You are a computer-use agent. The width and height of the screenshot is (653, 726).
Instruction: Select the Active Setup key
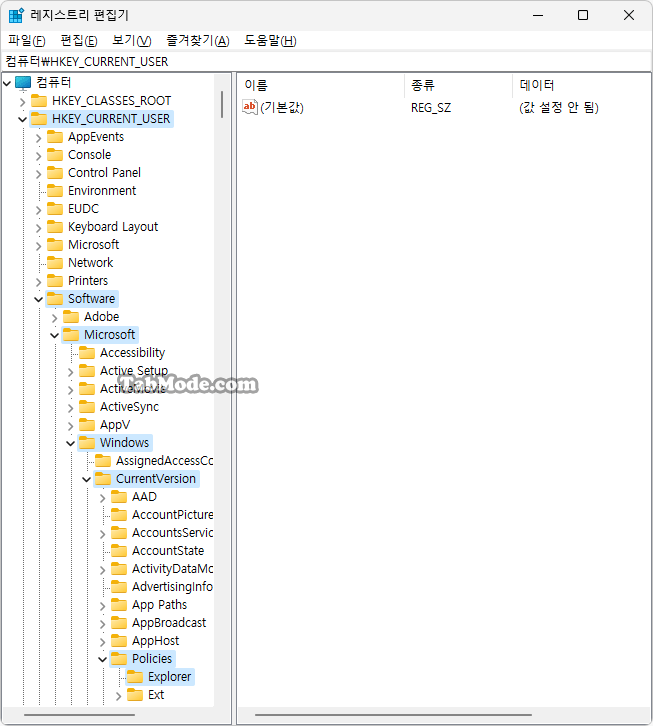coord(134,371)
